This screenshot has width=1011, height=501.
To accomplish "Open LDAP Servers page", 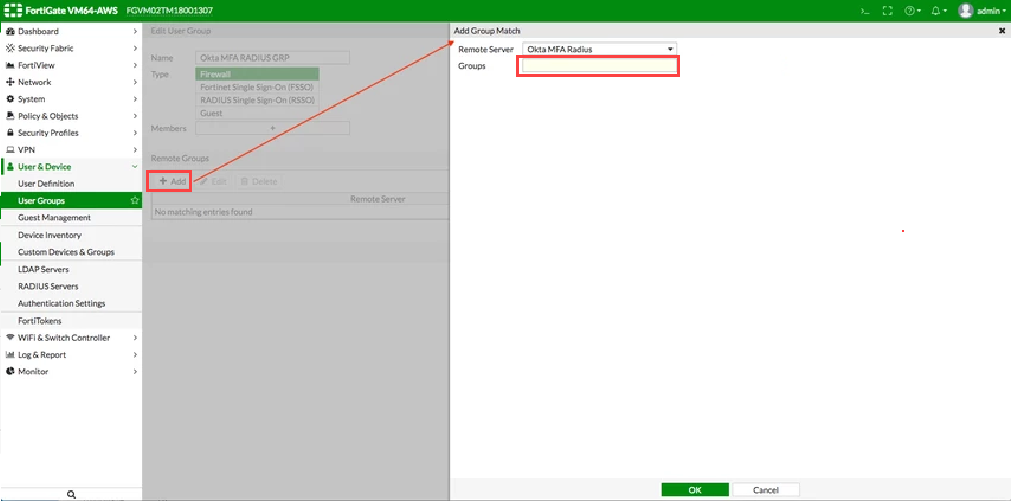I will pyautogui.click(x=43, y=269).
